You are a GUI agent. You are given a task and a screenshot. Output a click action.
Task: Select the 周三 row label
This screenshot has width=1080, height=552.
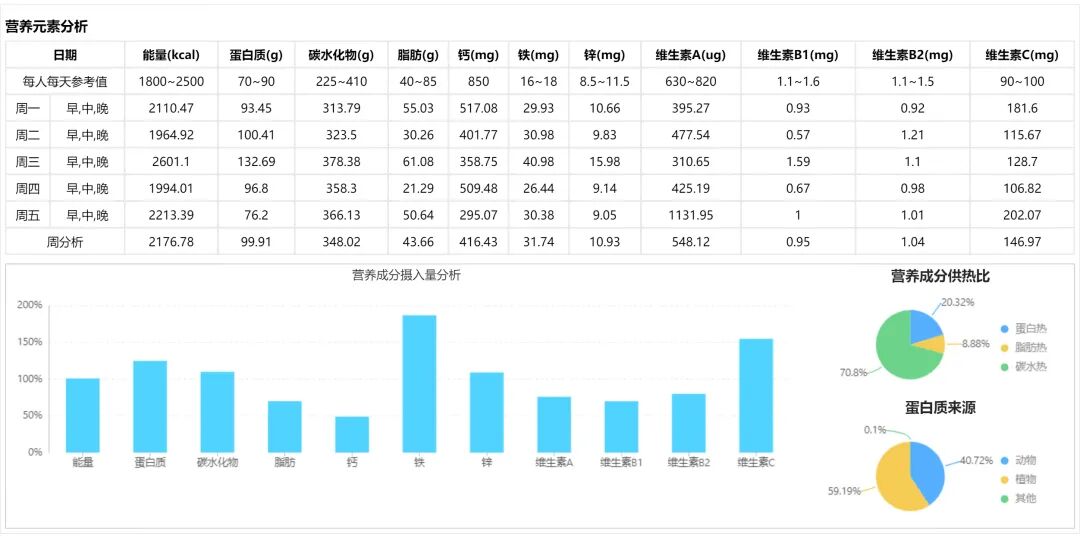(x=28, y=162)
